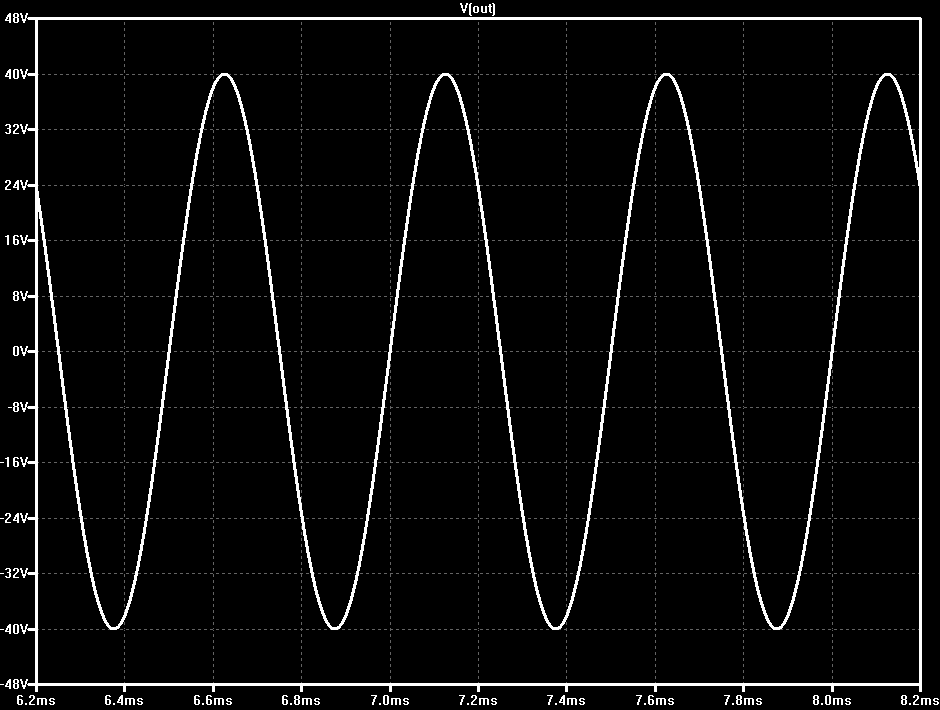Click the waveform trough near 7.4ms
This screenshot has width=940, height=710.
[x=556, y=628]
